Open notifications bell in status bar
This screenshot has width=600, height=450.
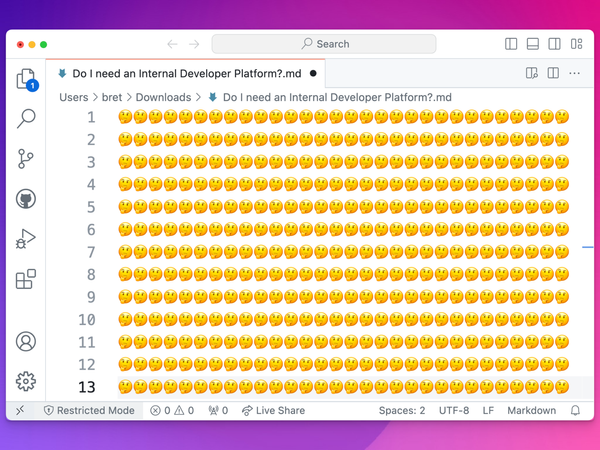click(575, 411)
